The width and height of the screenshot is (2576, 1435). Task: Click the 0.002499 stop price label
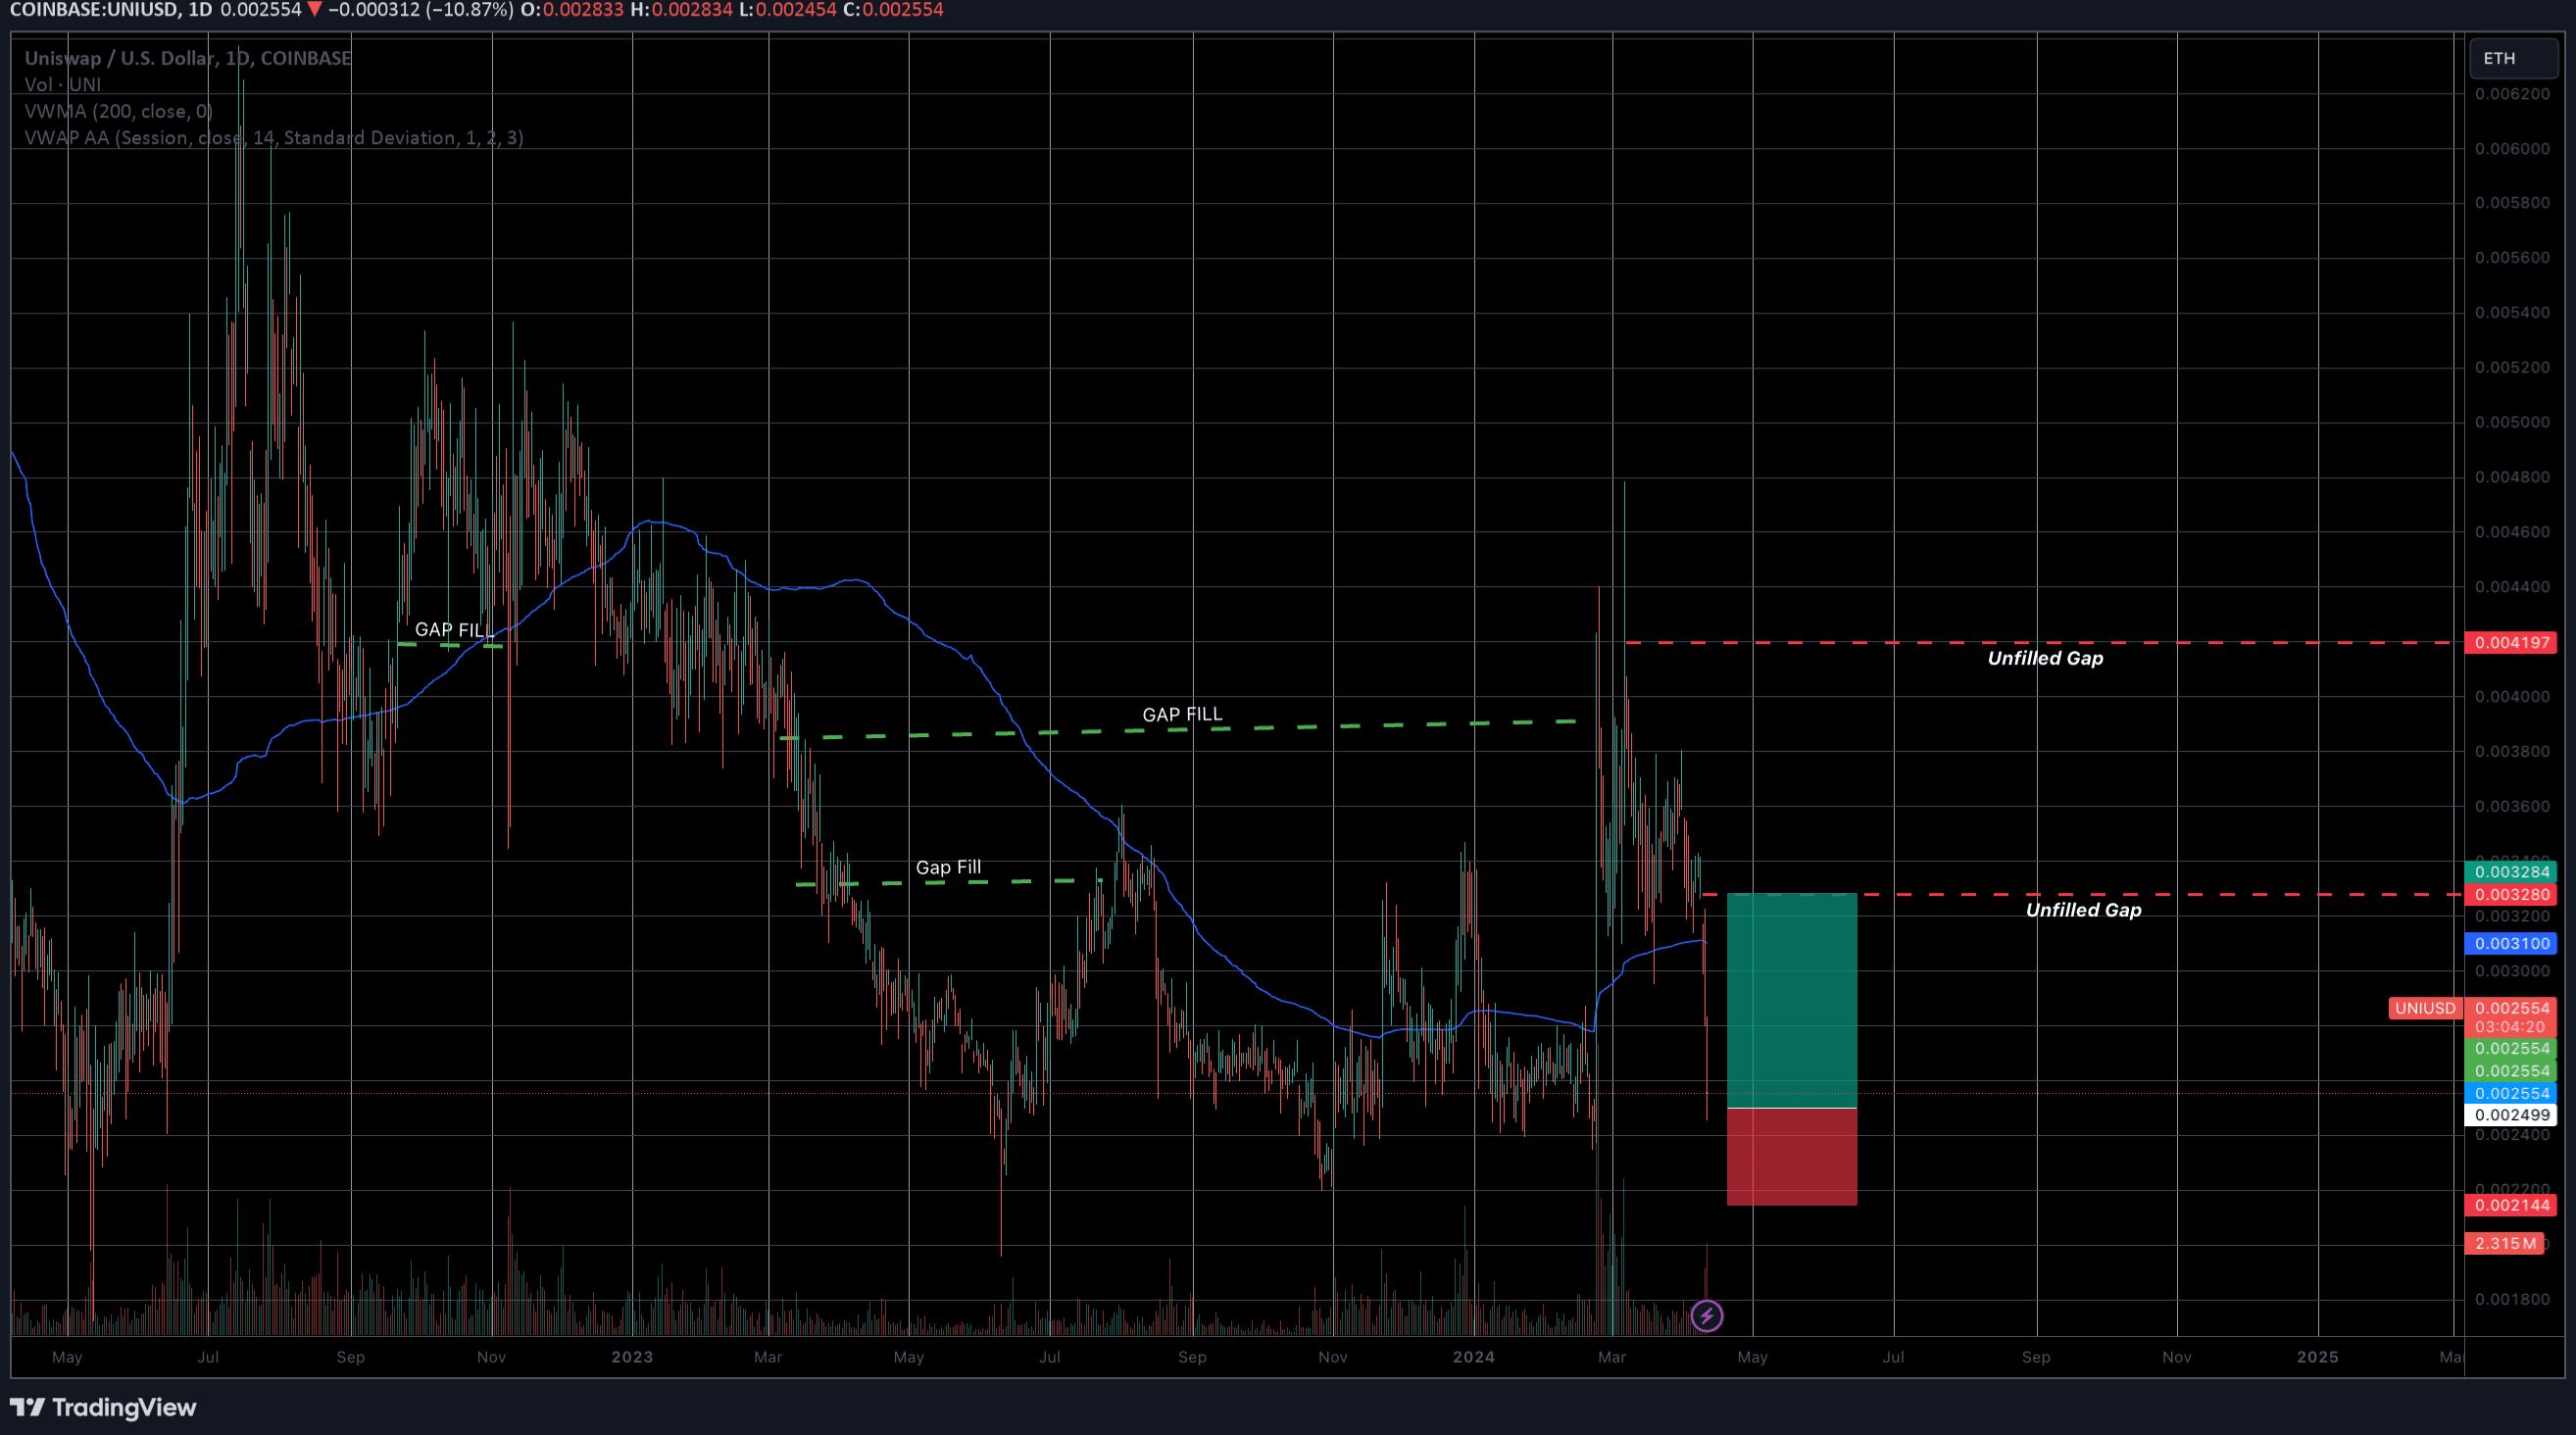(x=2512, y=1114)
